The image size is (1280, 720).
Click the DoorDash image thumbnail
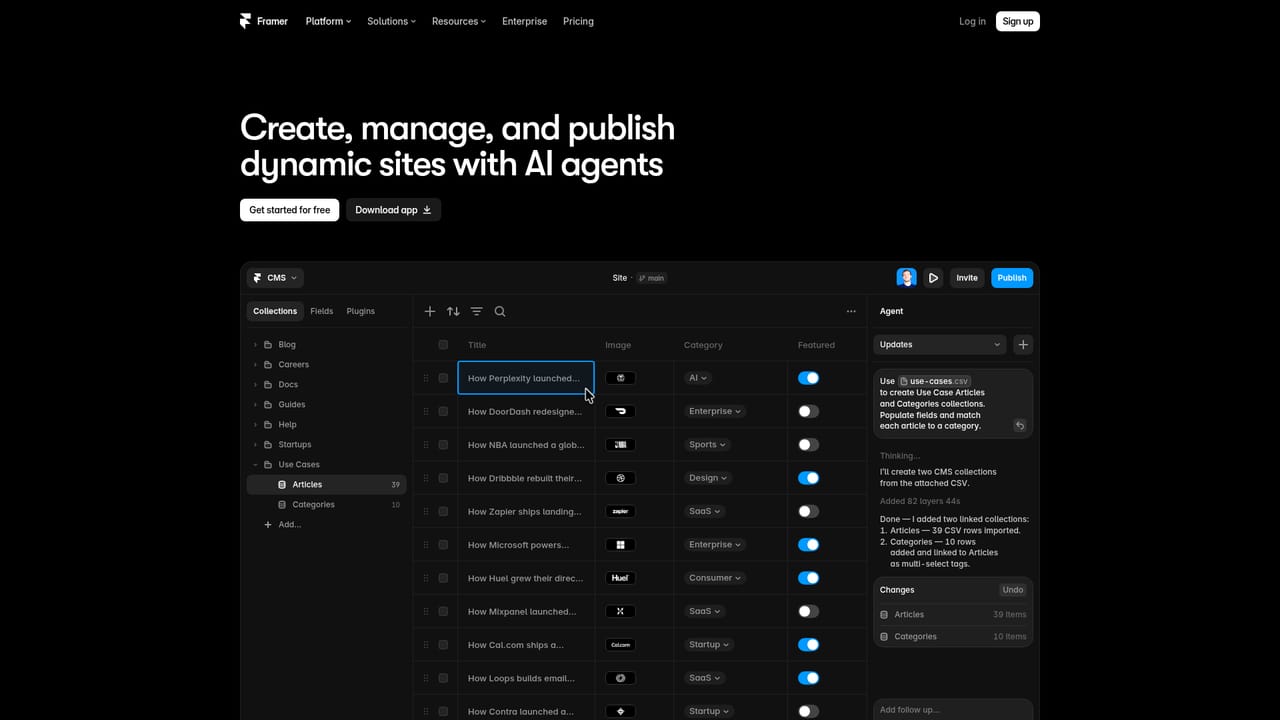point(621,411)
